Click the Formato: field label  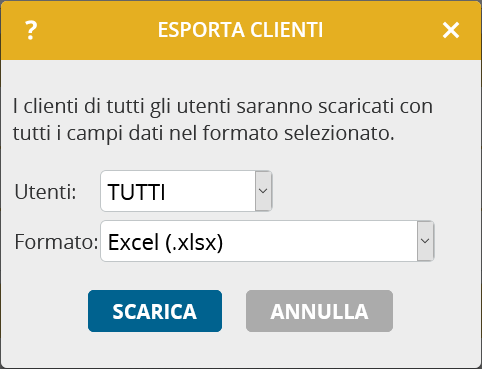click(x=56, y=242)
